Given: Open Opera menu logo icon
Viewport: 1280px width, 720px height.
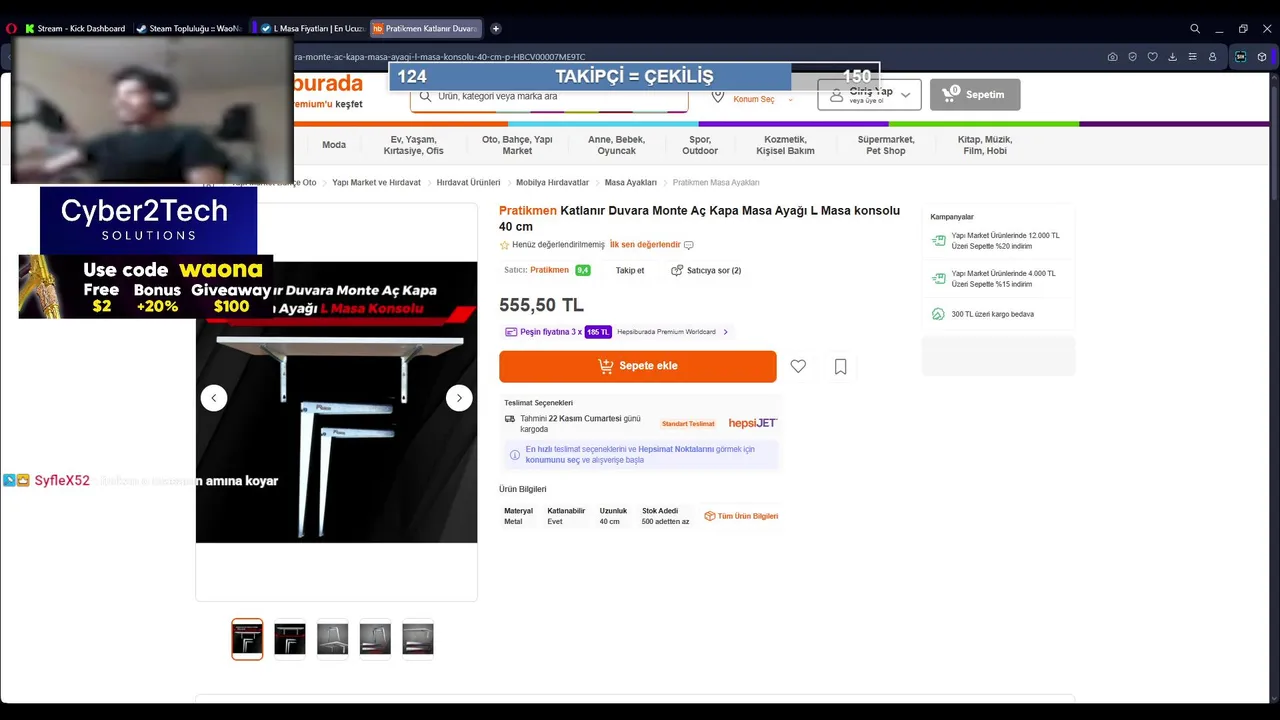Looking at the screenshot, I should [x=11, y=29].
